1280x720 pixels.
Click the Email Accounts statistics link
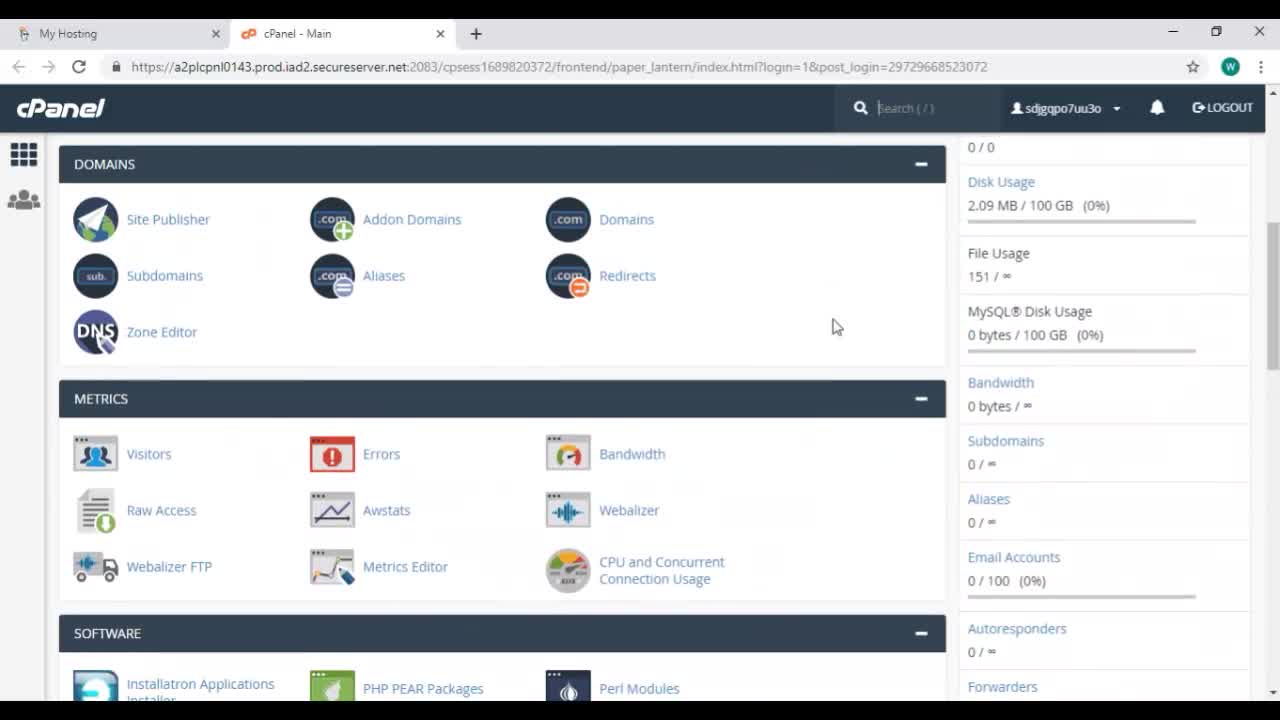tap(1014, 557)
